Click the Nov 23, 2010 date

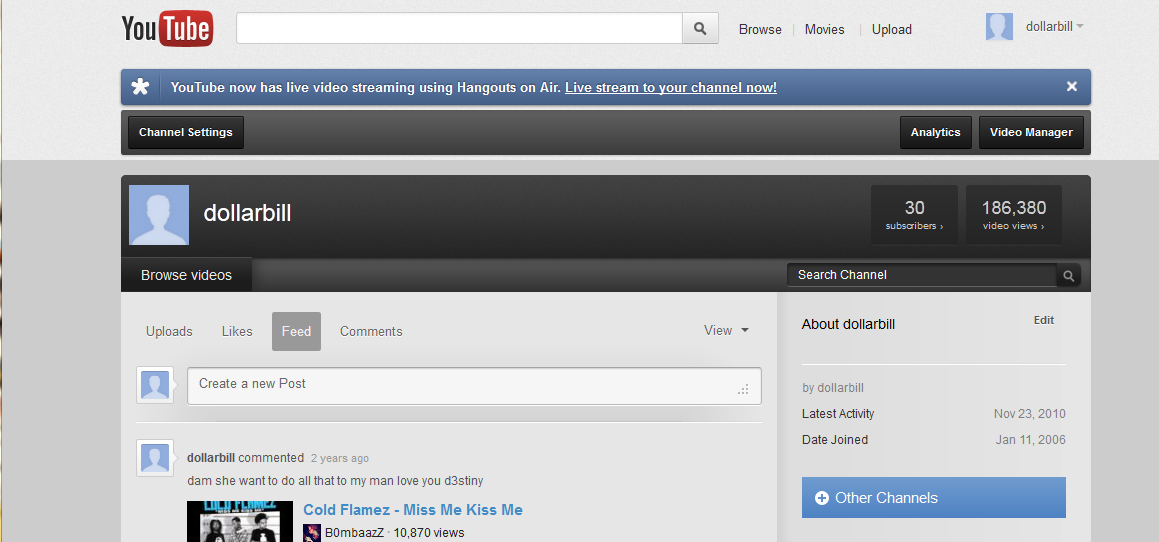[x=1030, y=413]
